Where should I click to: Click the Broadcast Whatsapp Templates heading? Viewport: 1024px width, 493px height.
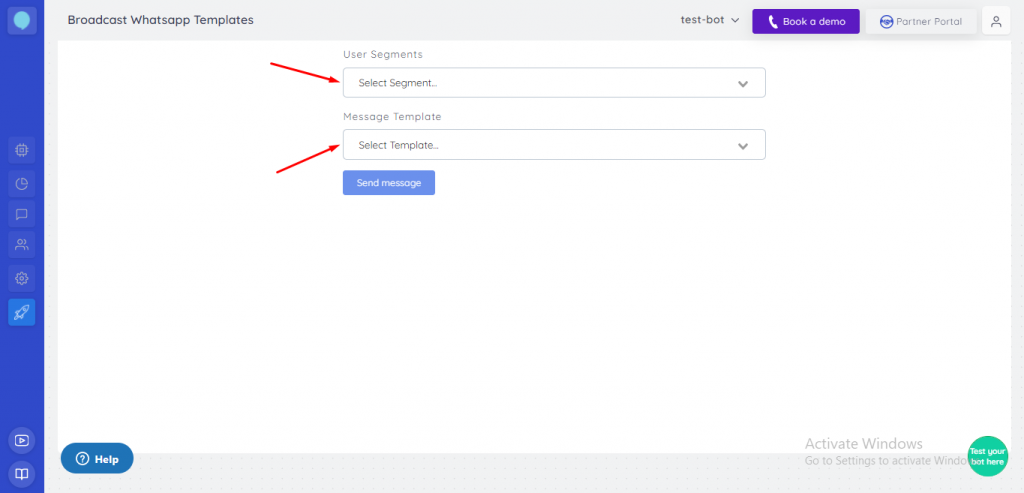[x=161, y=20]
